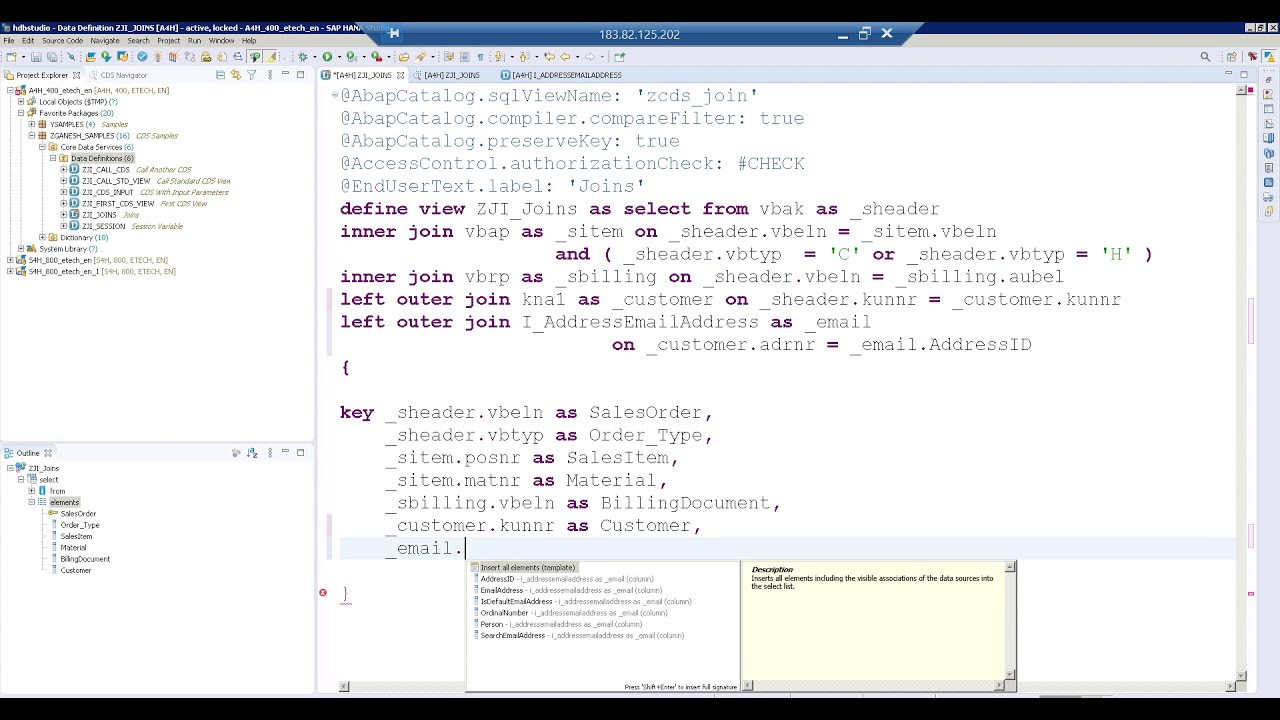
Task: Click the Save All toolbar icon
Action: tap(52, 57)
